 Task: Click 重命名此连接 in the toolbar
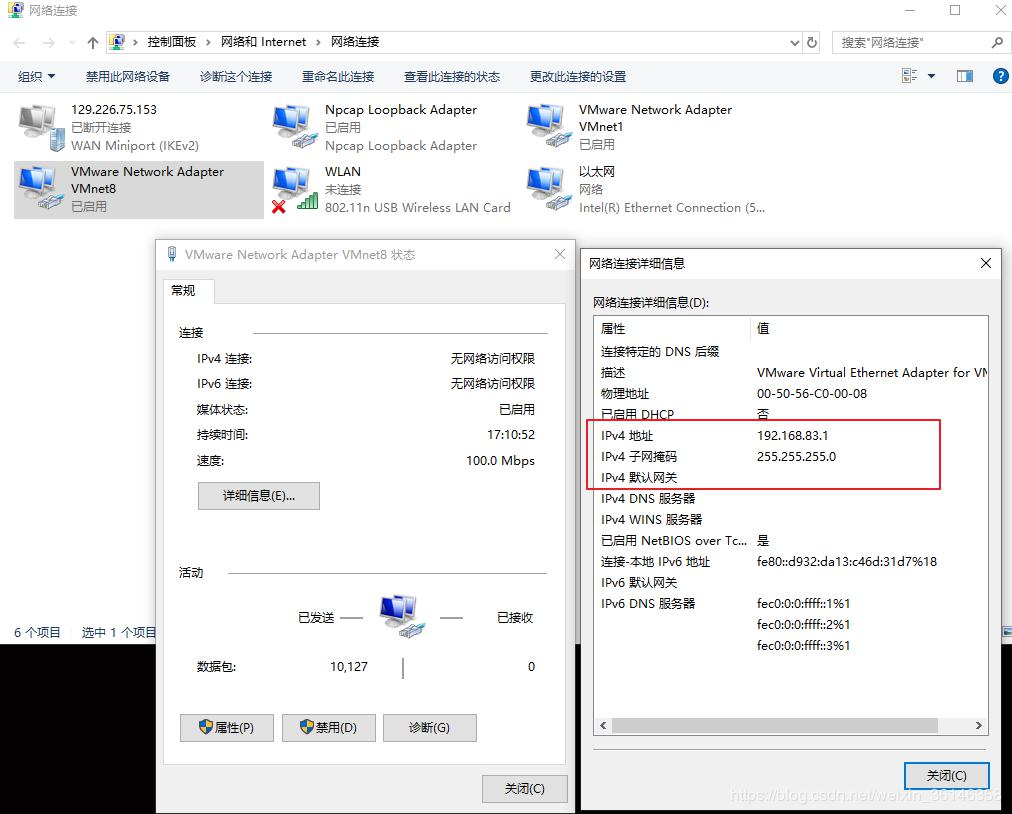[338, 76]
